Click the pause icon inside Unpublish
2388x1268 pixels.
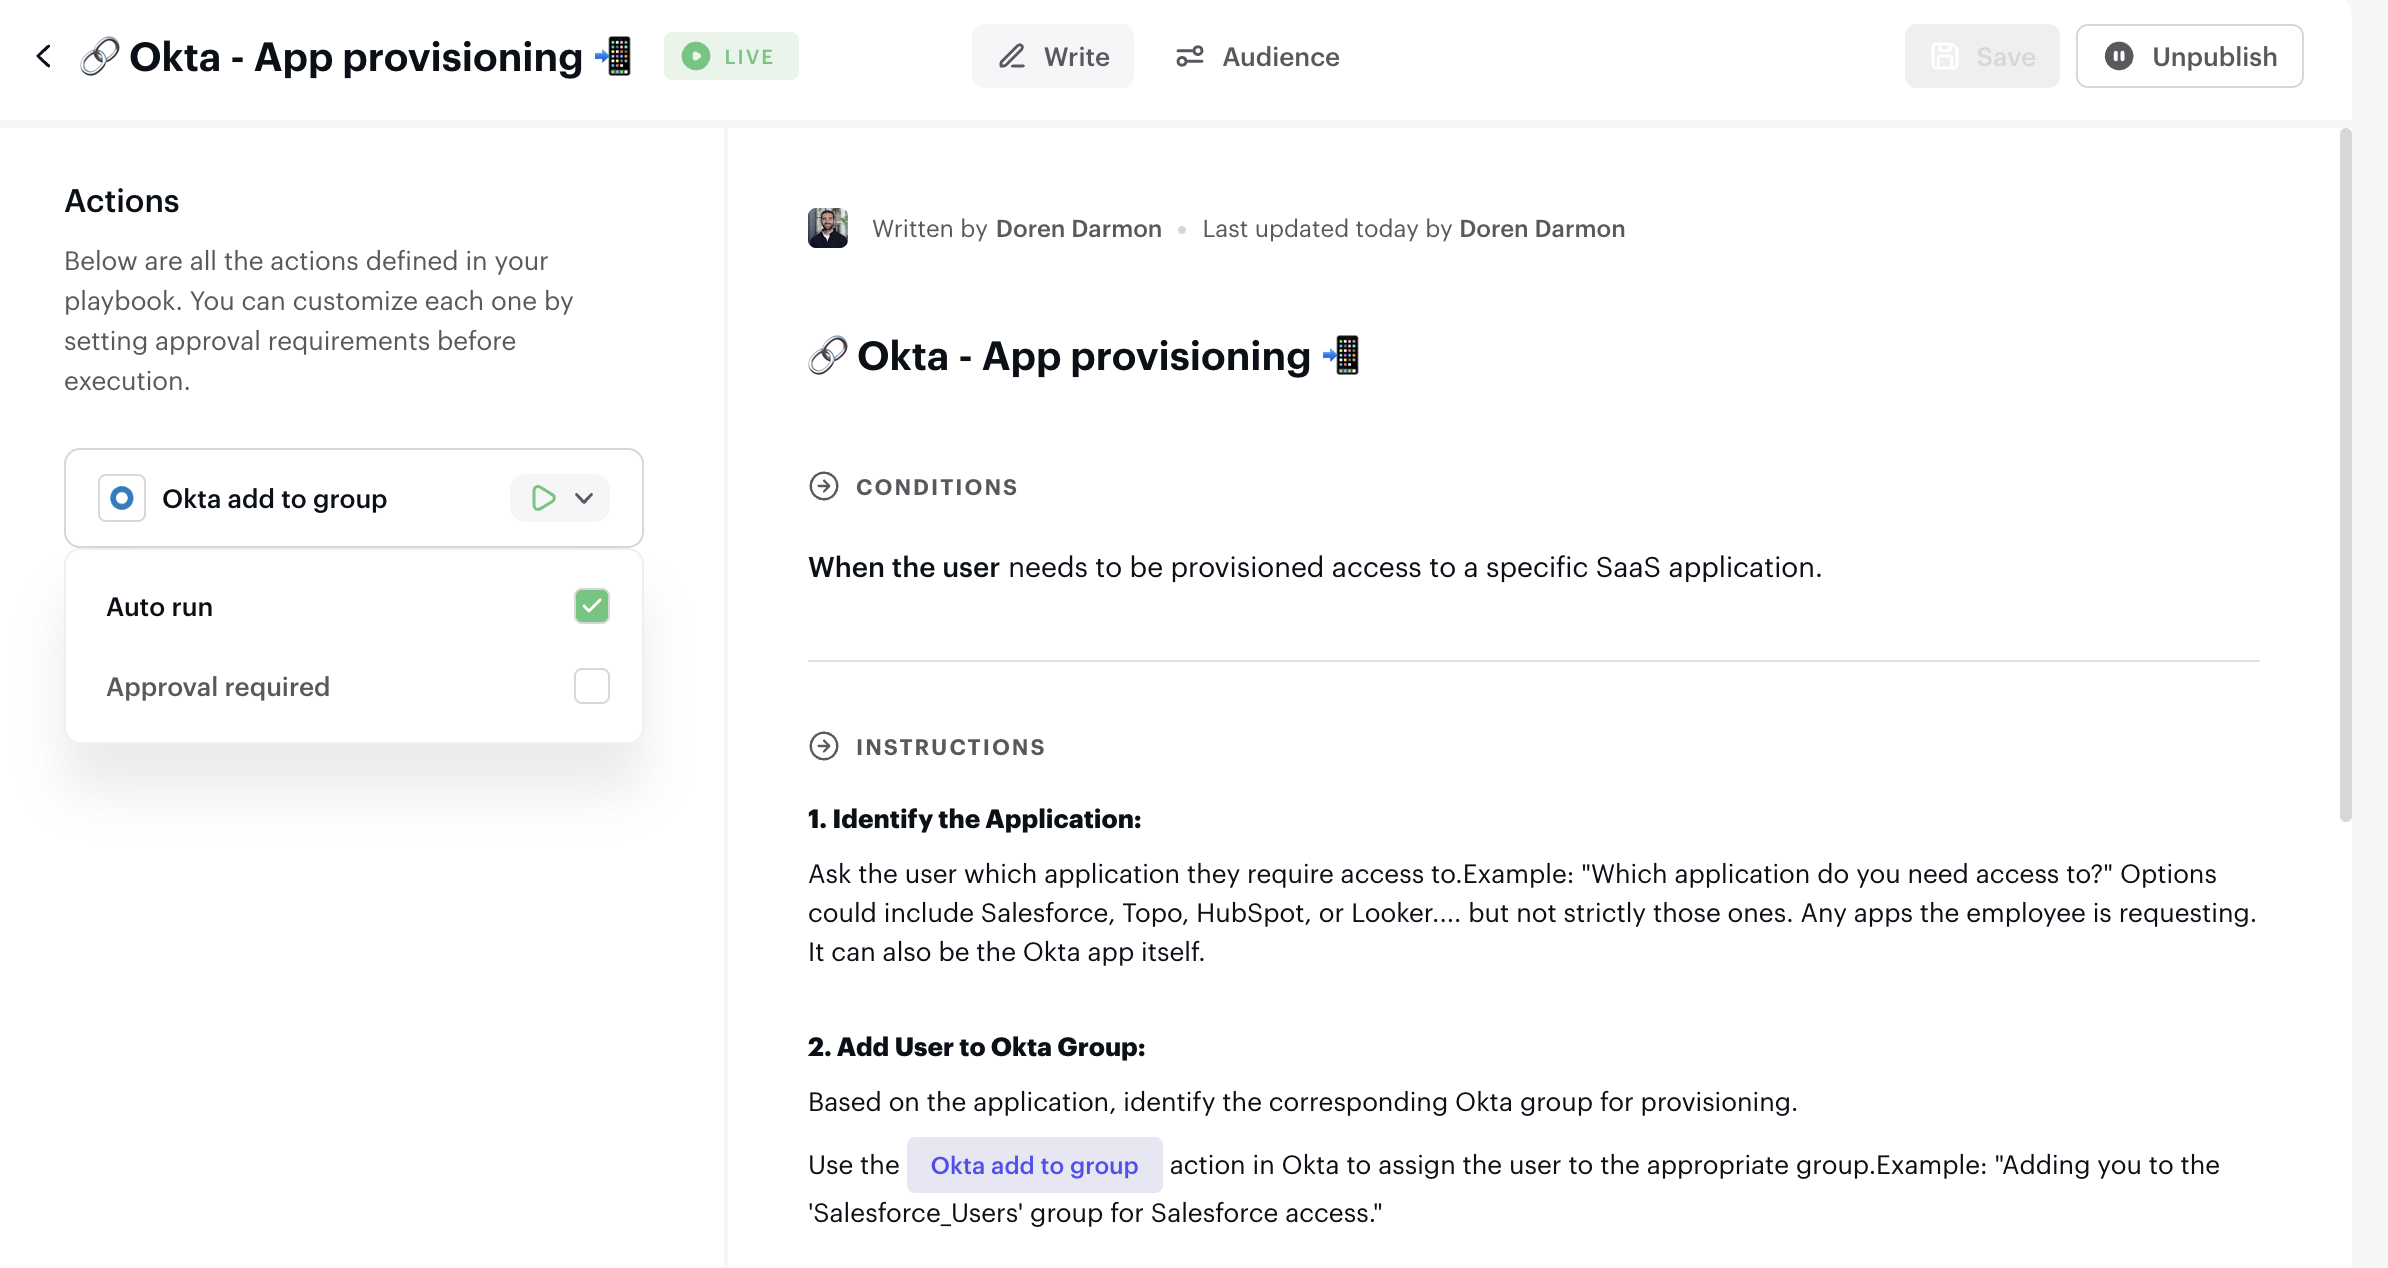click(x=2119, y=56)
